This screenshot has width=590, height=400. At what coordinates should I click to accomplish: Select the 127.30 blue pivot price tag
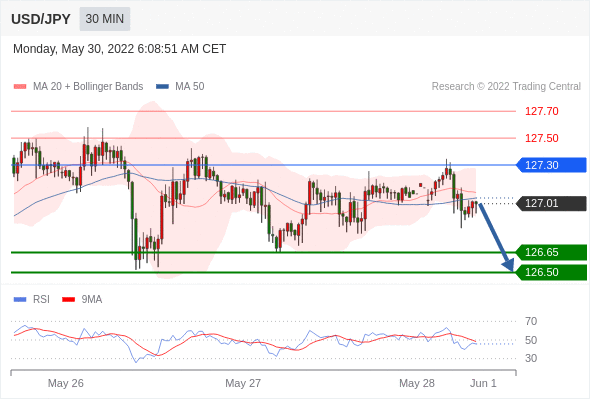tap(551, 165)
